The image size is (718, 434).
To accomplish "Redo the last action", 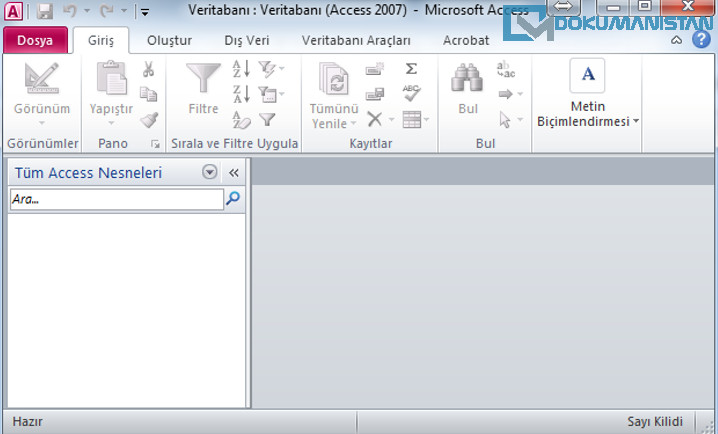I will tap(106, 11).
